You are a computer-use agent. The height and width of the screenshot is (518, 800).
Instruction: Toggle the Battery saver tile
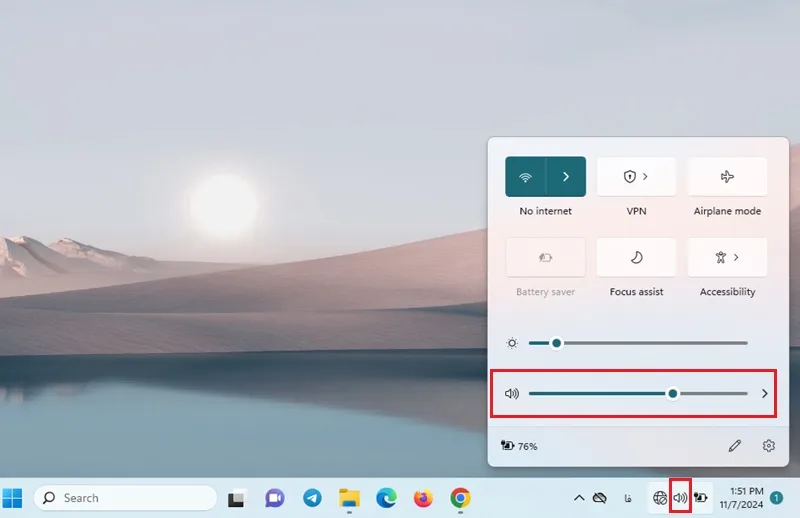point(545,257)
